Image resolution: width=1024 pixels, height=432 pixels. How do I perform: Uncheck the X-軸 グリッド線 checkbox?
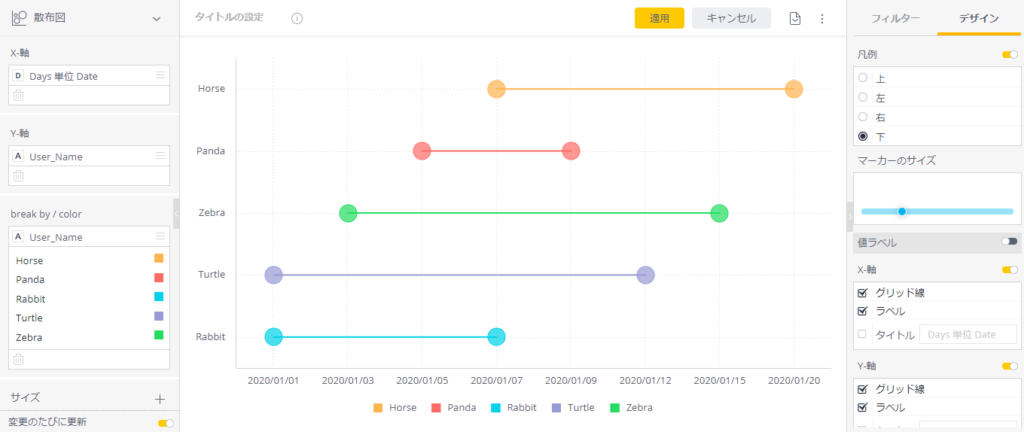(x=862, y=293)
